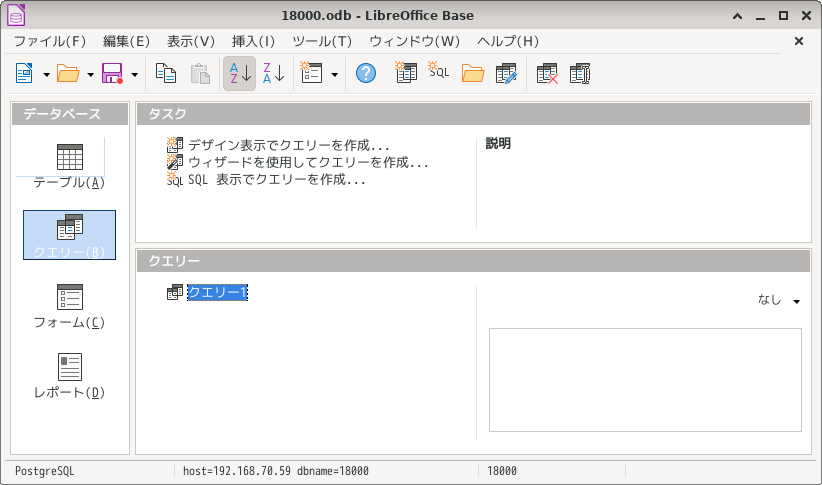Image resolution: width=822 pixels, height=485 pixels.
Task: Click the 説明 description label
Action: pos(498,143)
